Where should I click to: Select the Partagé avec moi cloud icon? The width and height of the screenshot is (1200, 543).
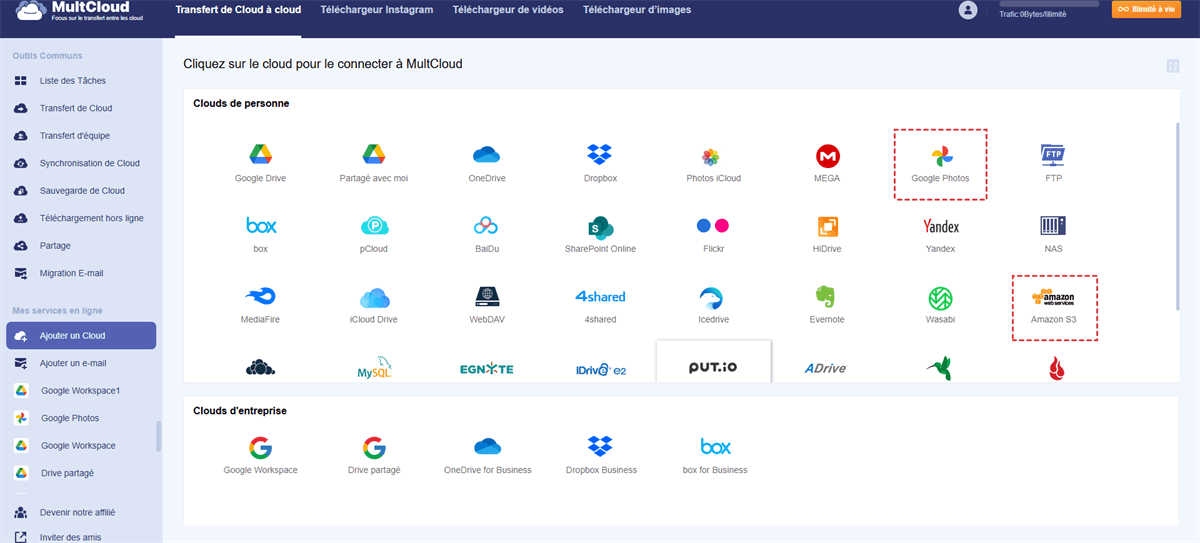point(374,163)
